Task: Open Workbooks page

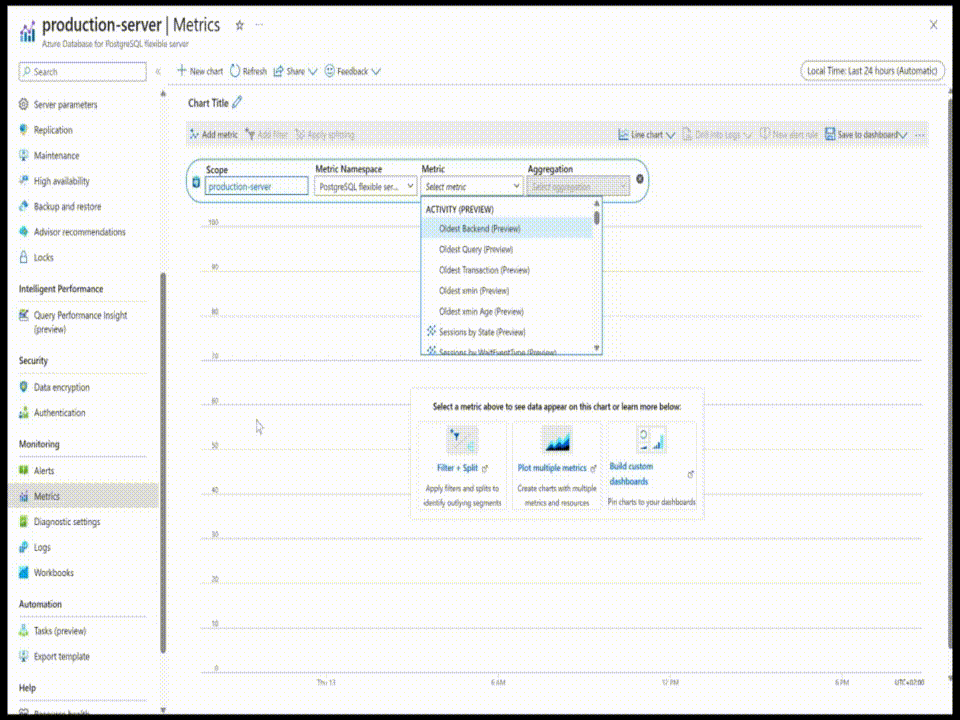Action: pyautogui.click(x=53, y=573)
